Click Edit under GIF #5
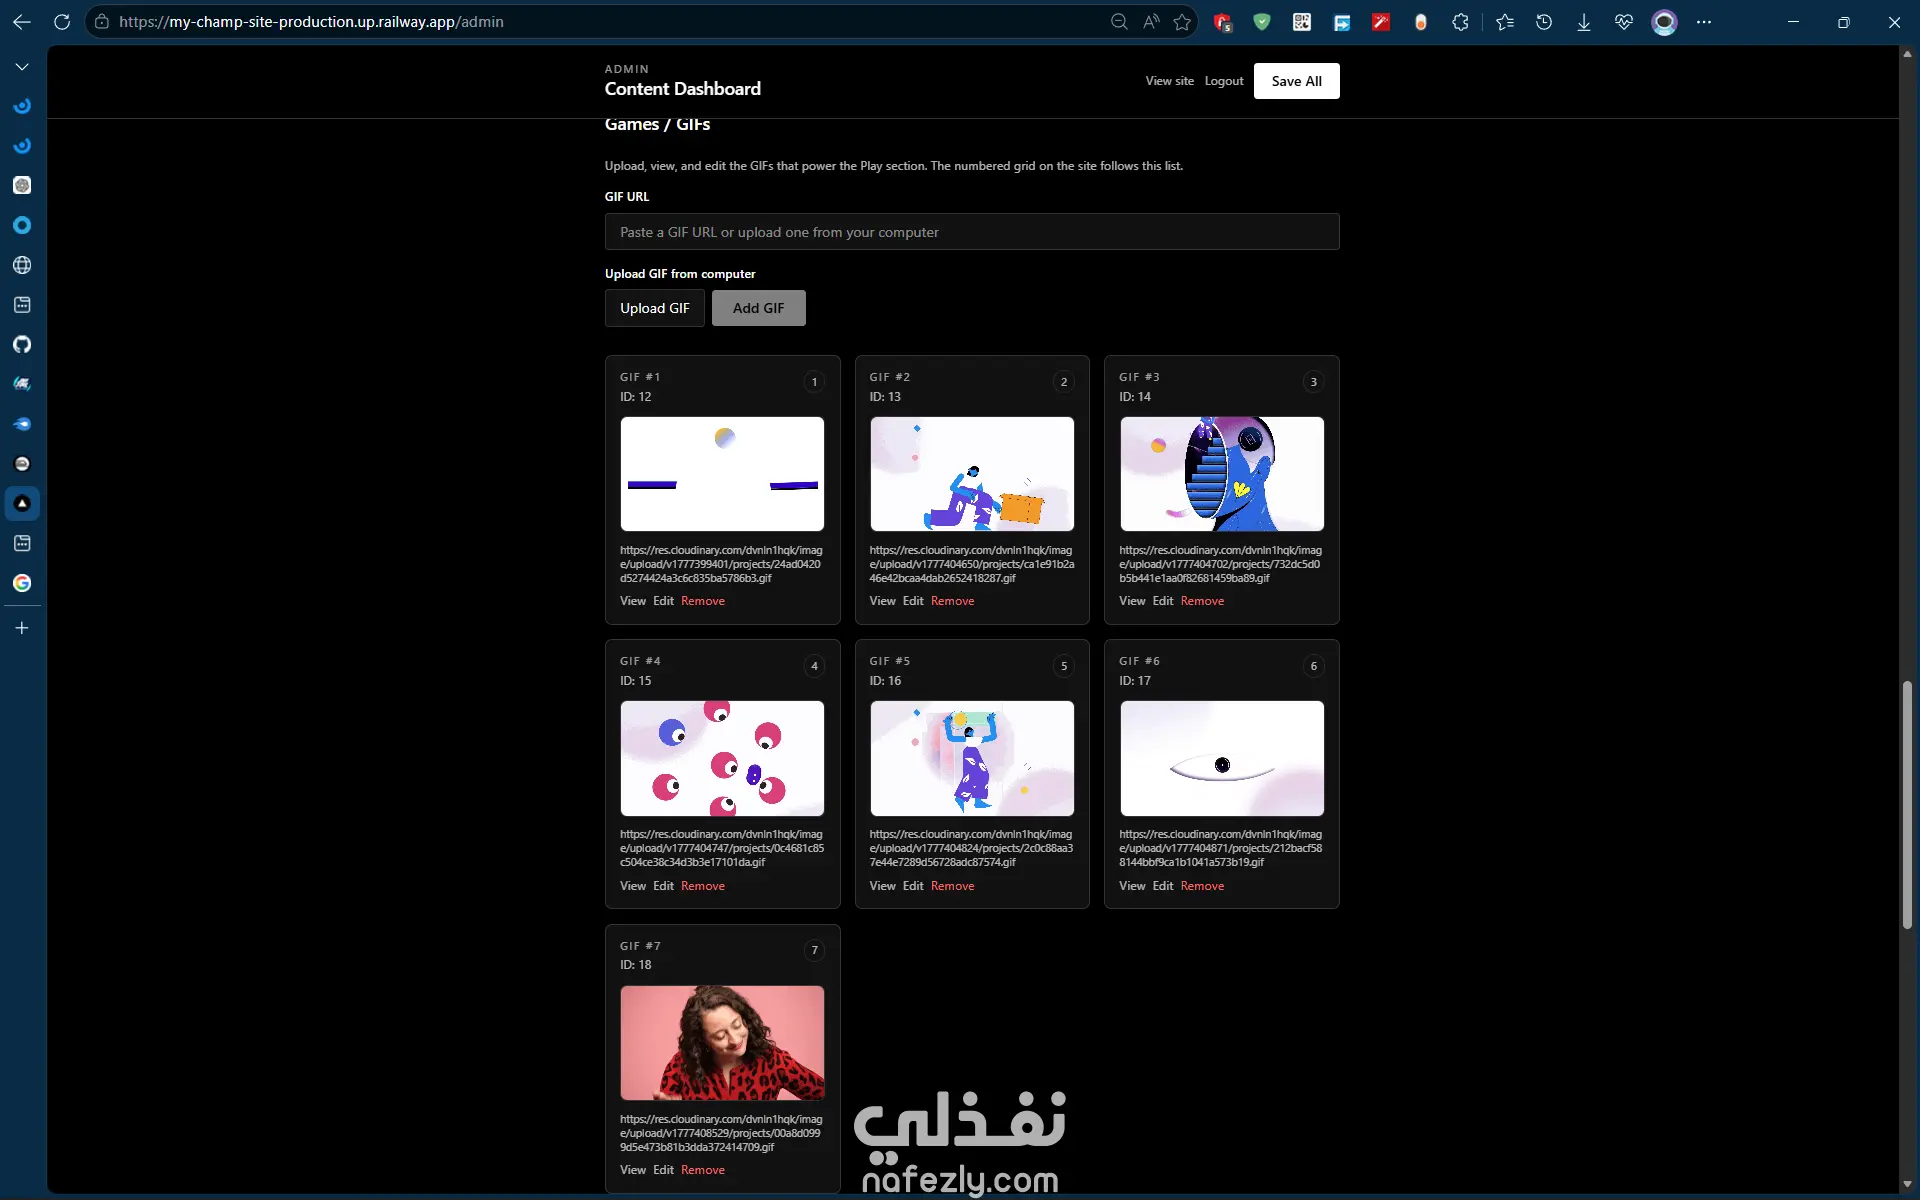This screenshot has height=1200, width=1920. click(913, 886)
